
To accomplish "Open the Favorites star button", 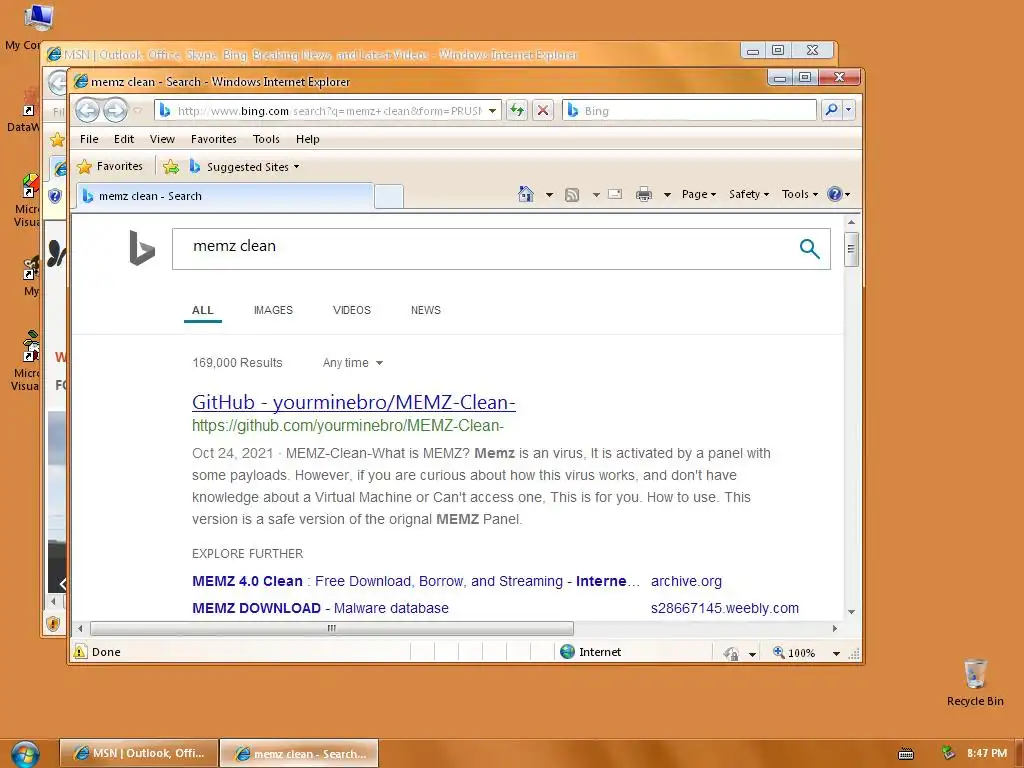I will click(x=110, y=167).
